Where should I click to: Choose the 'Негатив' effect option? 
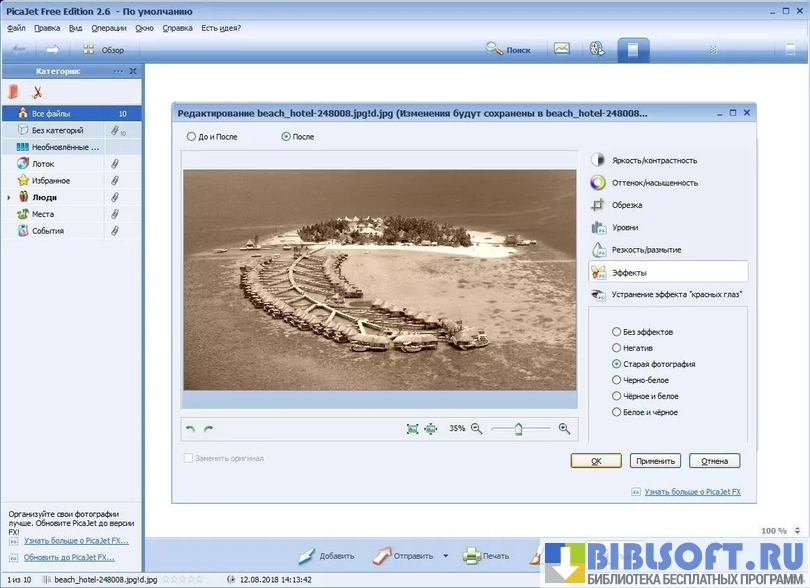click(616, 348)
